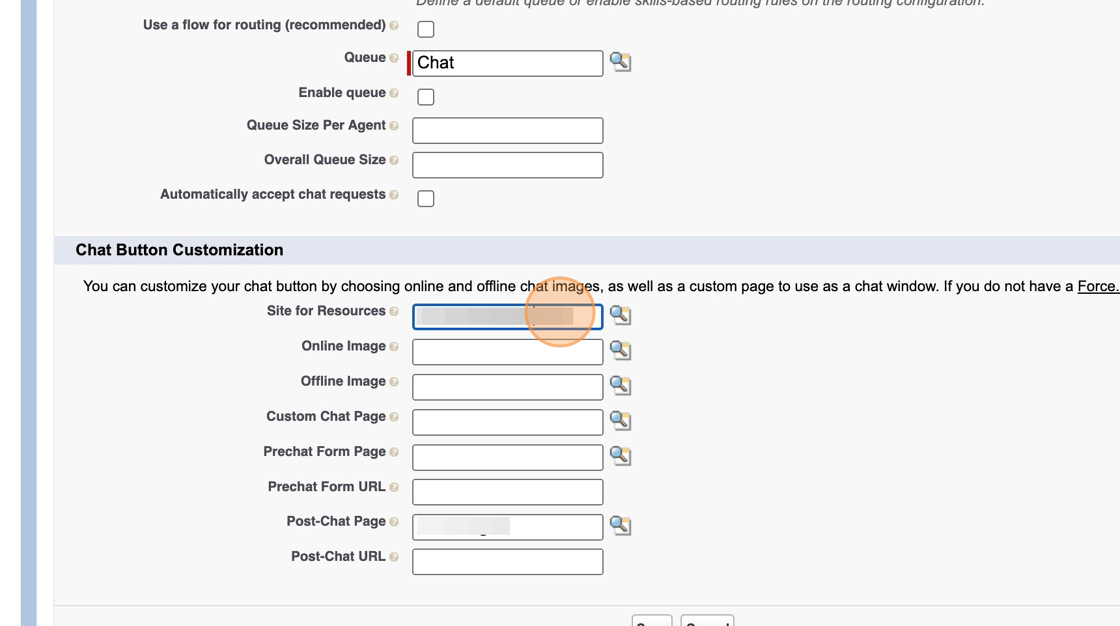This screenshot has height=626, width=1120.
Task: Open the Online Image lookup icon
Action: click(x=620, y=350)
